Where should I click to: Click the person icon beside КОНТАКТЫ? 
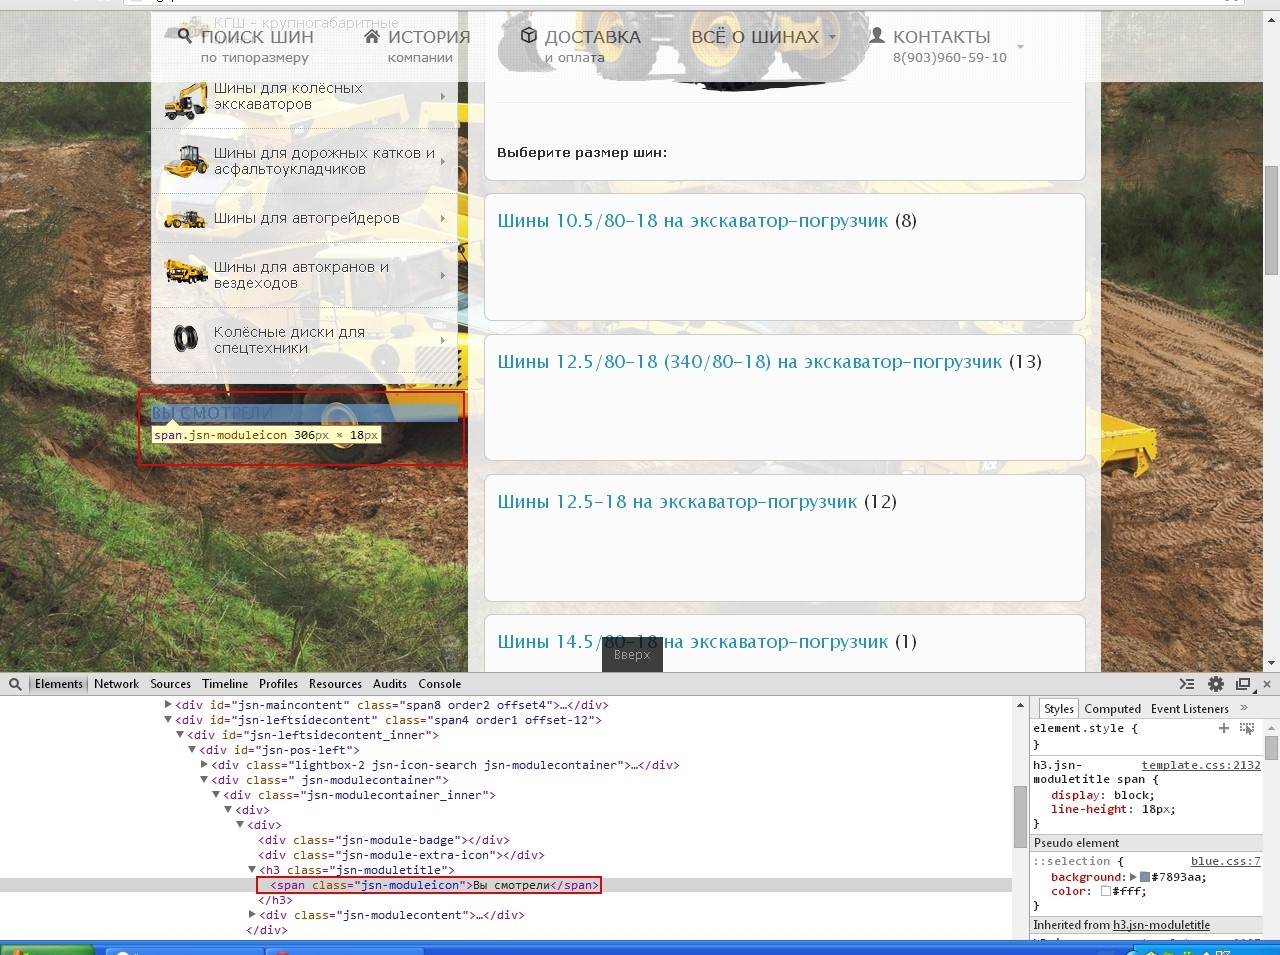(877, 36)
